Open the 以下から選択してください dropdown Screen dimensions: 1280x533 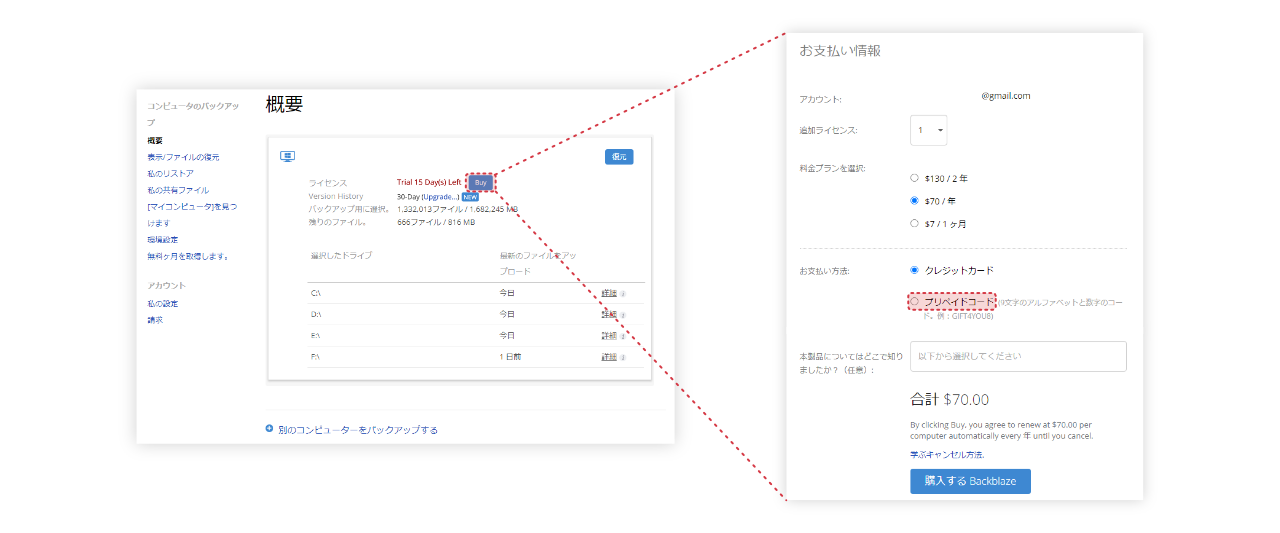(x=1018, y=356)
